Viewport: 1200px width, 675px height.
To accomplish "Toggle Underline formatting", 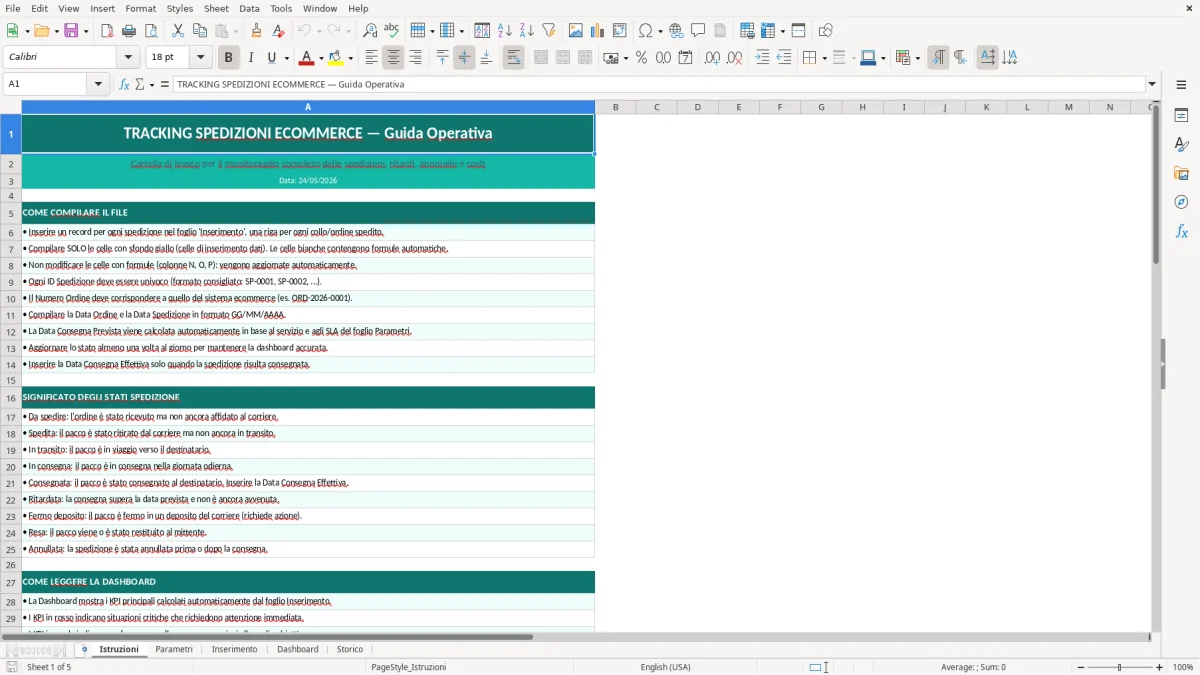I will [272, 58].
